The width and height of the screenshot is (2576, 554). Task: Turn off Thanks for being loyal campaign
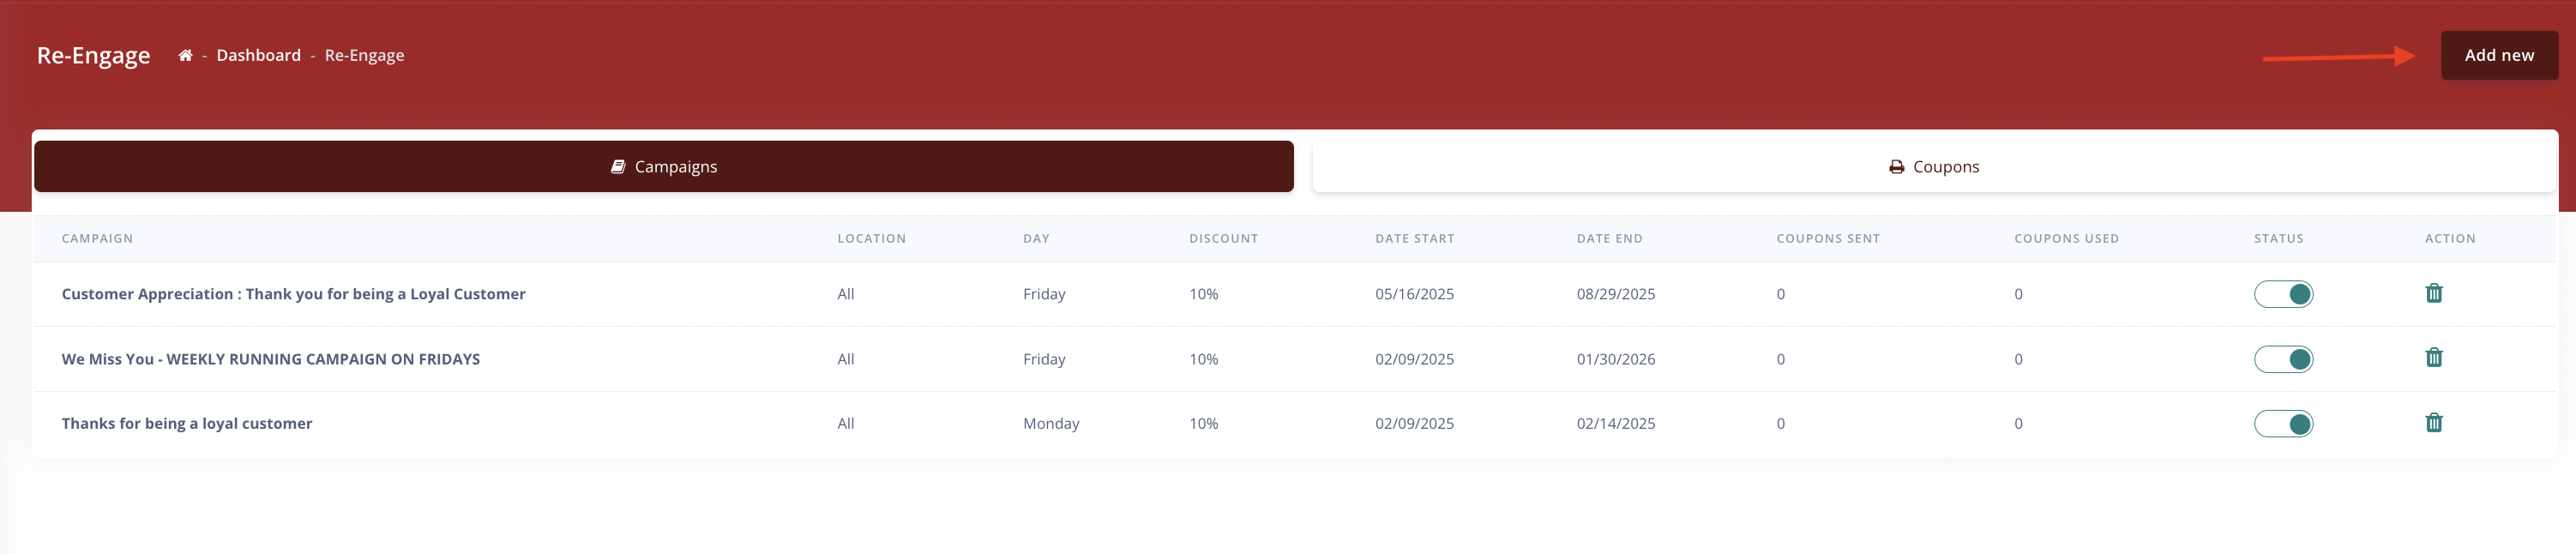pos(2283,424)
